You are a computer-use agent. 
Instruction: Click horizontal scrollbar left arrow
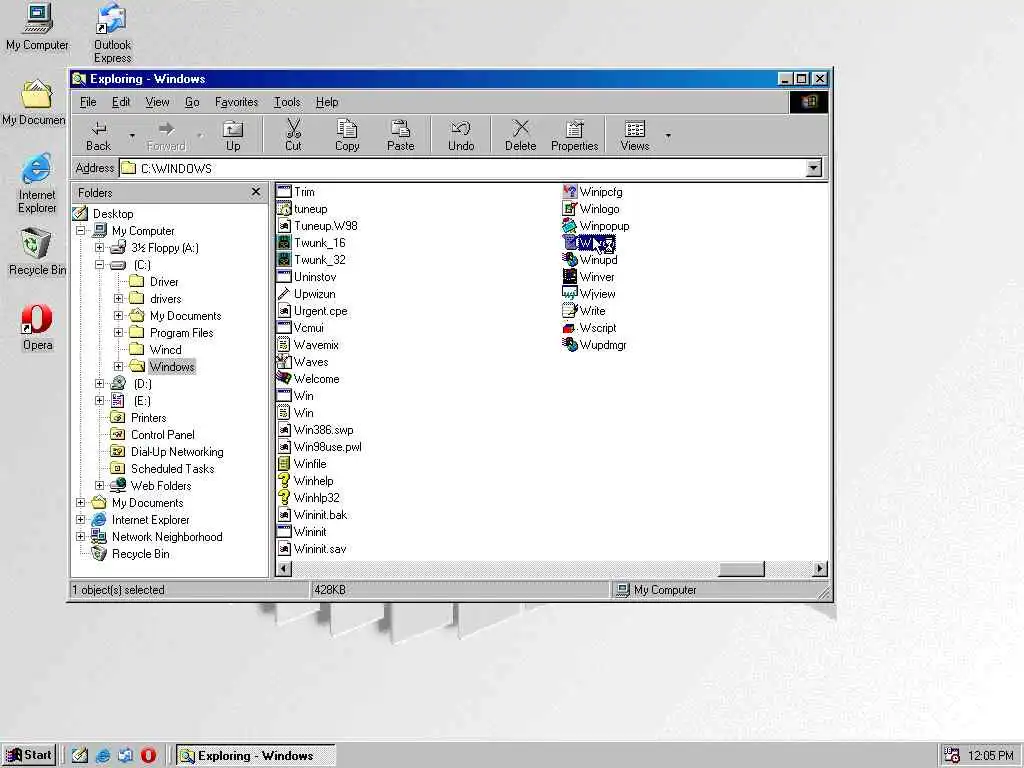pyautogui.click(x=283, y=569)
